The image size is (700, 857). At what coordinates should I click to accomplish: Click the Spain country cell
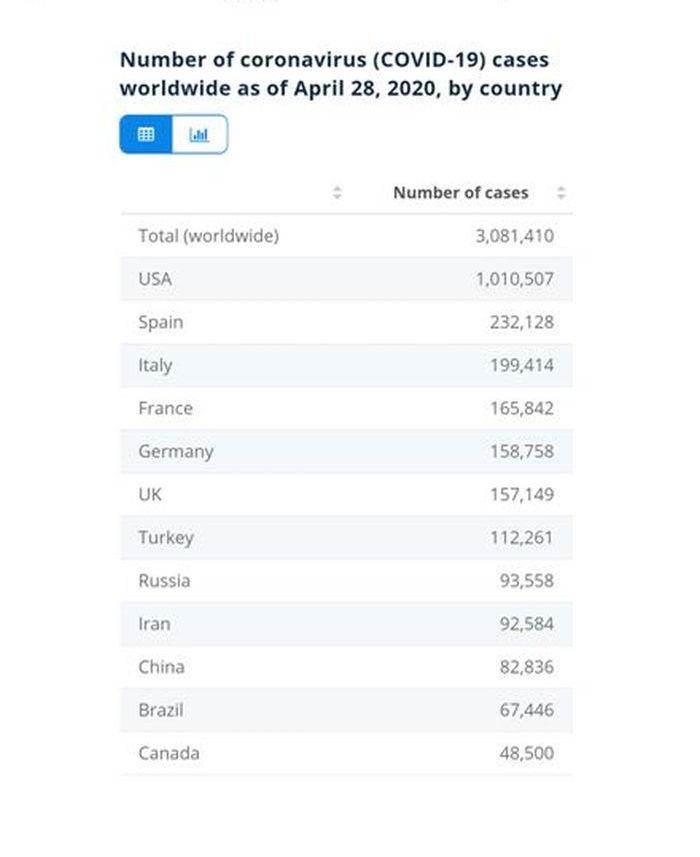(161, 322)
